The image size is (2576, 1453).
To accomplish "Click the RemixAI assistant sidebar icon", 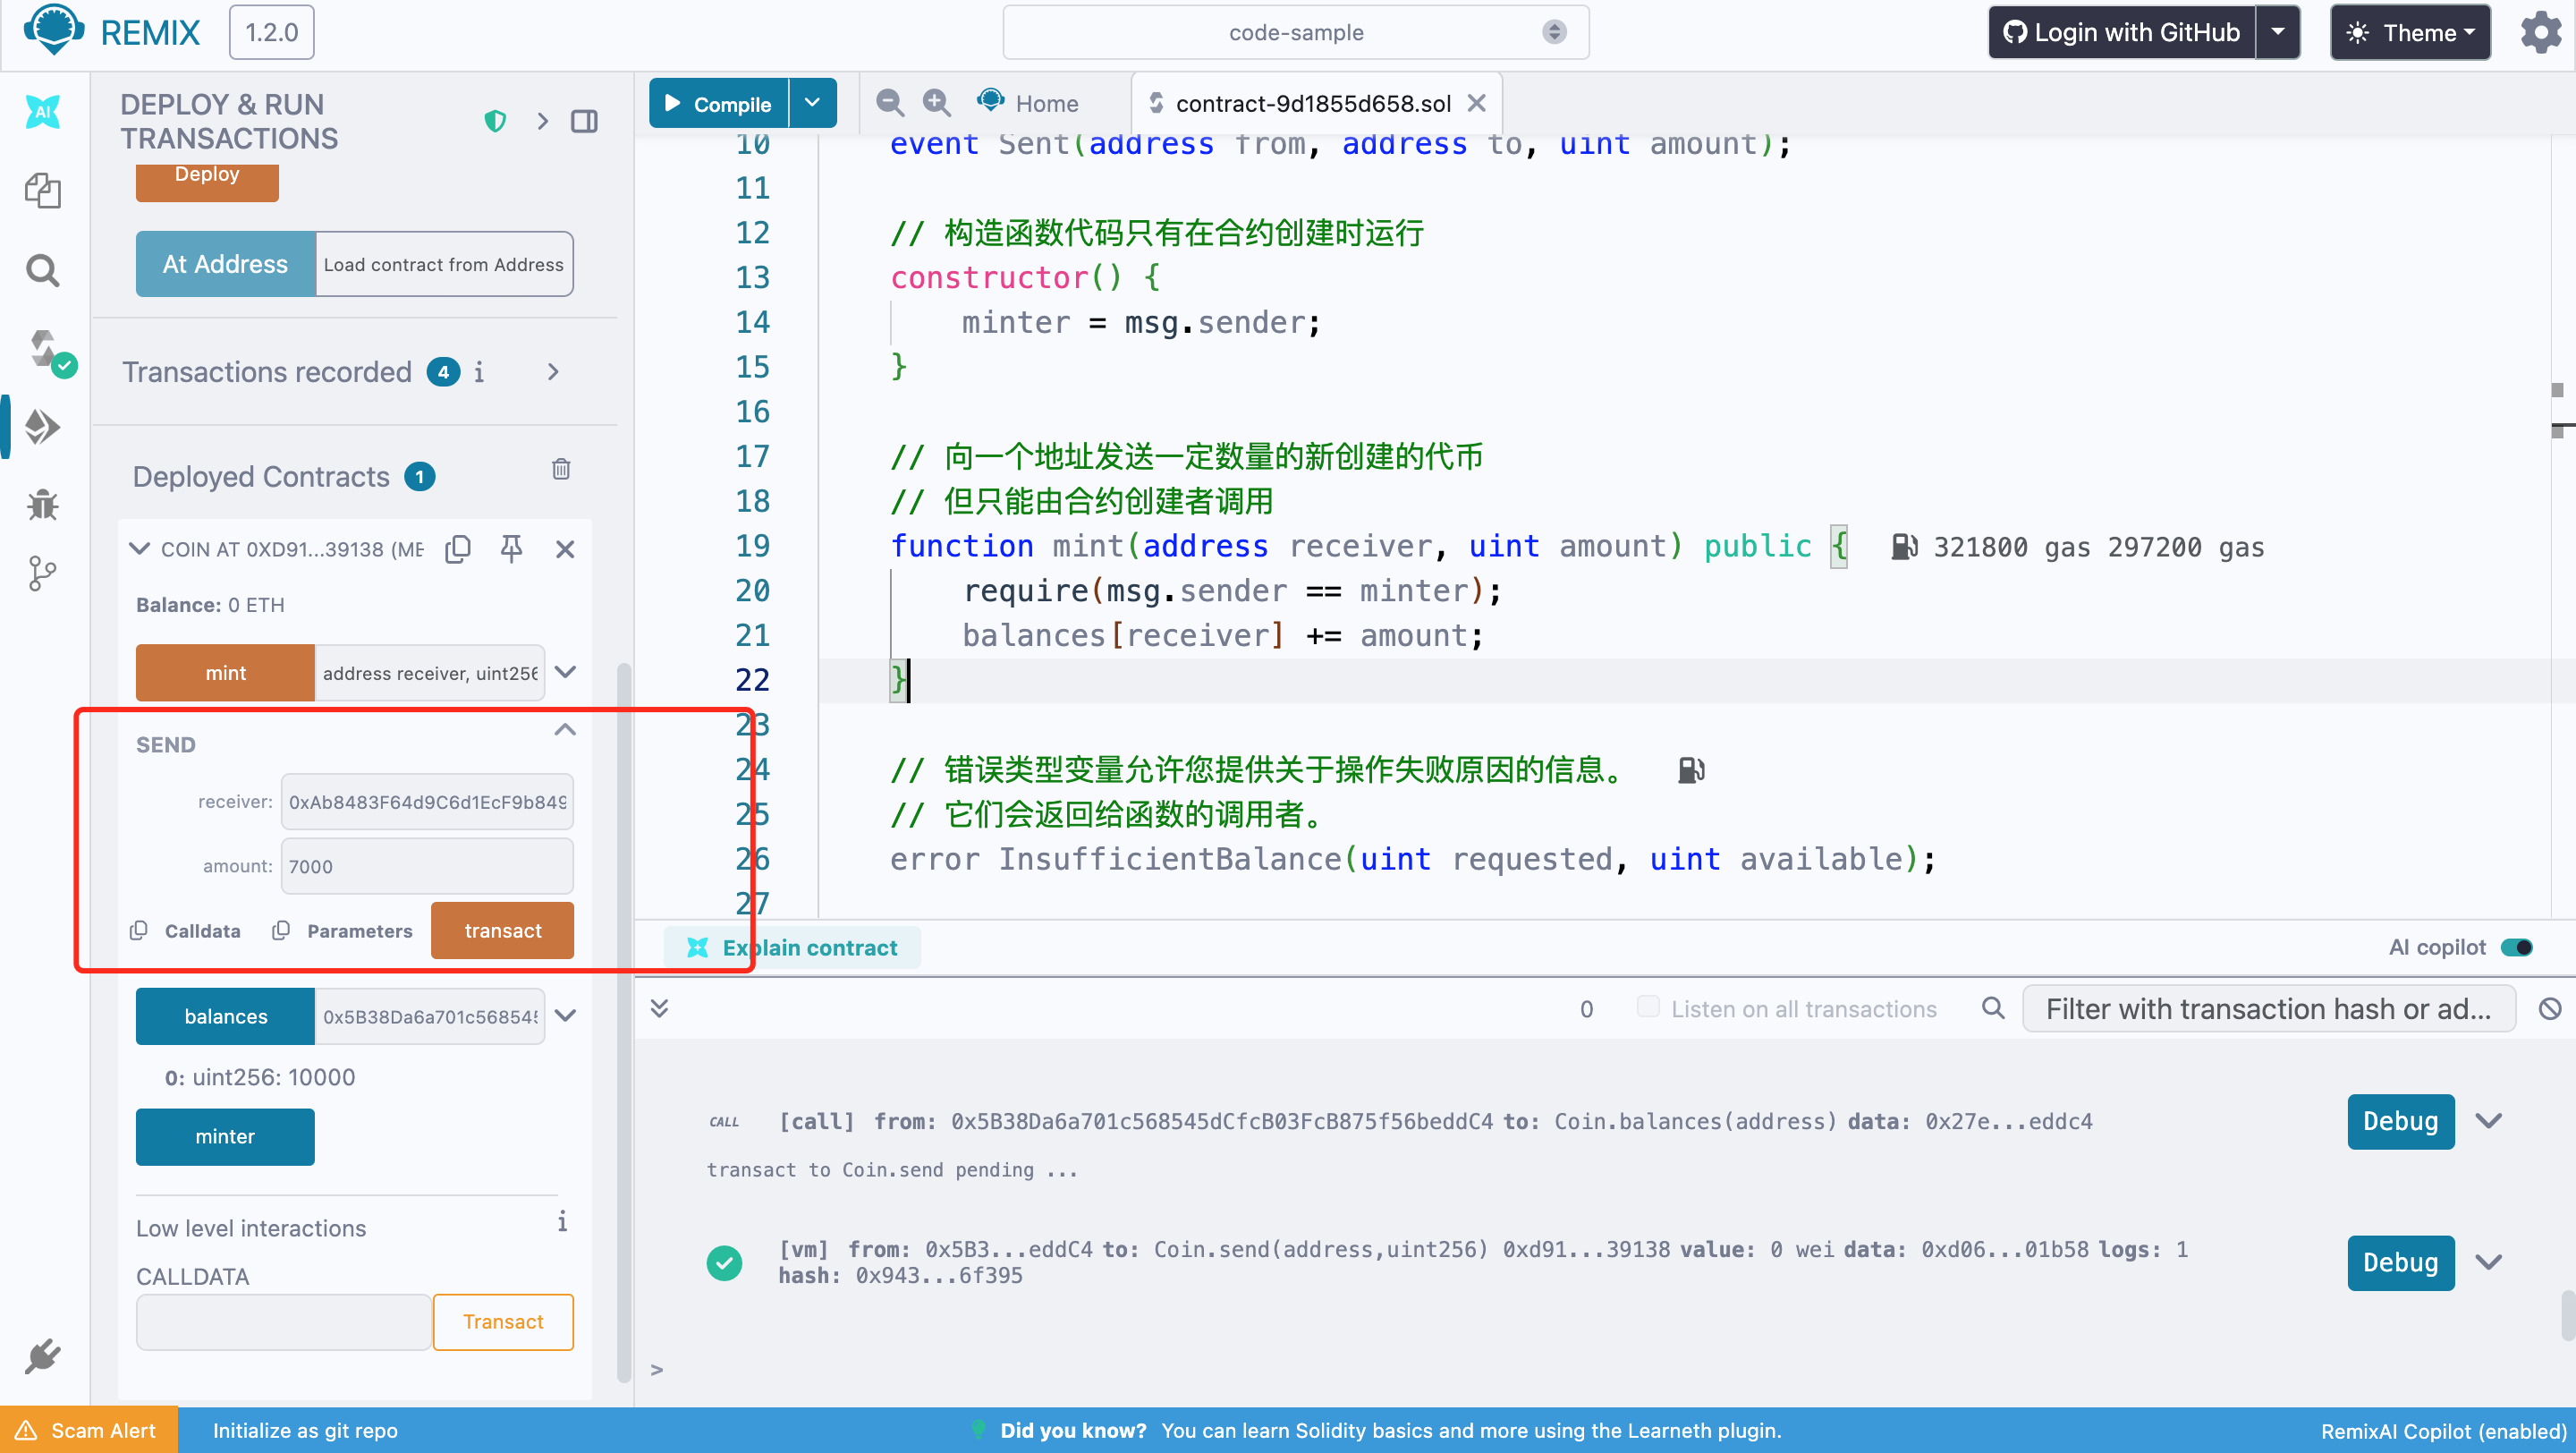I will pos(42,112).
